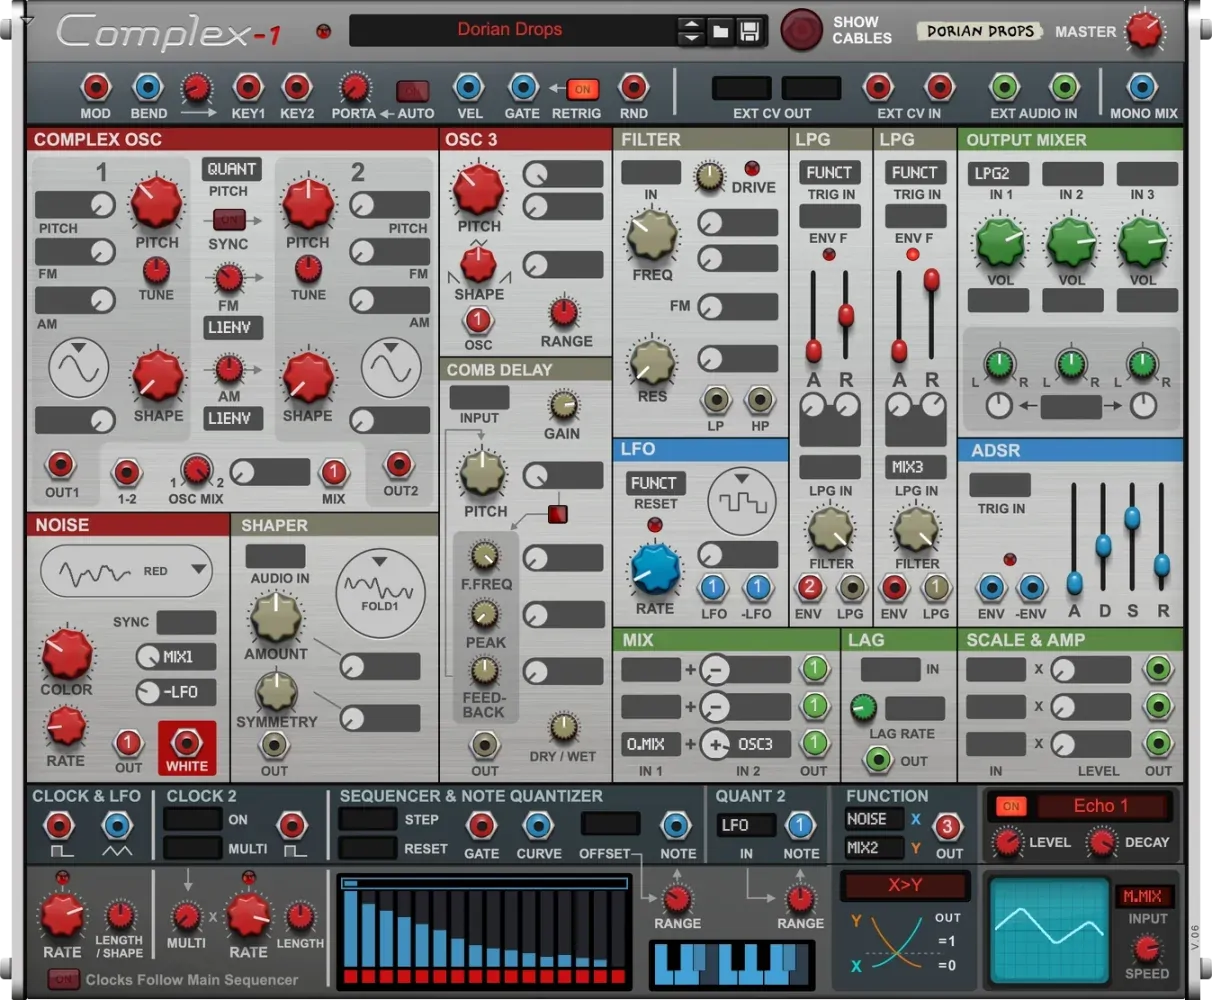The image size is (1212, 1000).
Task: Click the WHITE noise output jack
Action: point(186,742)
